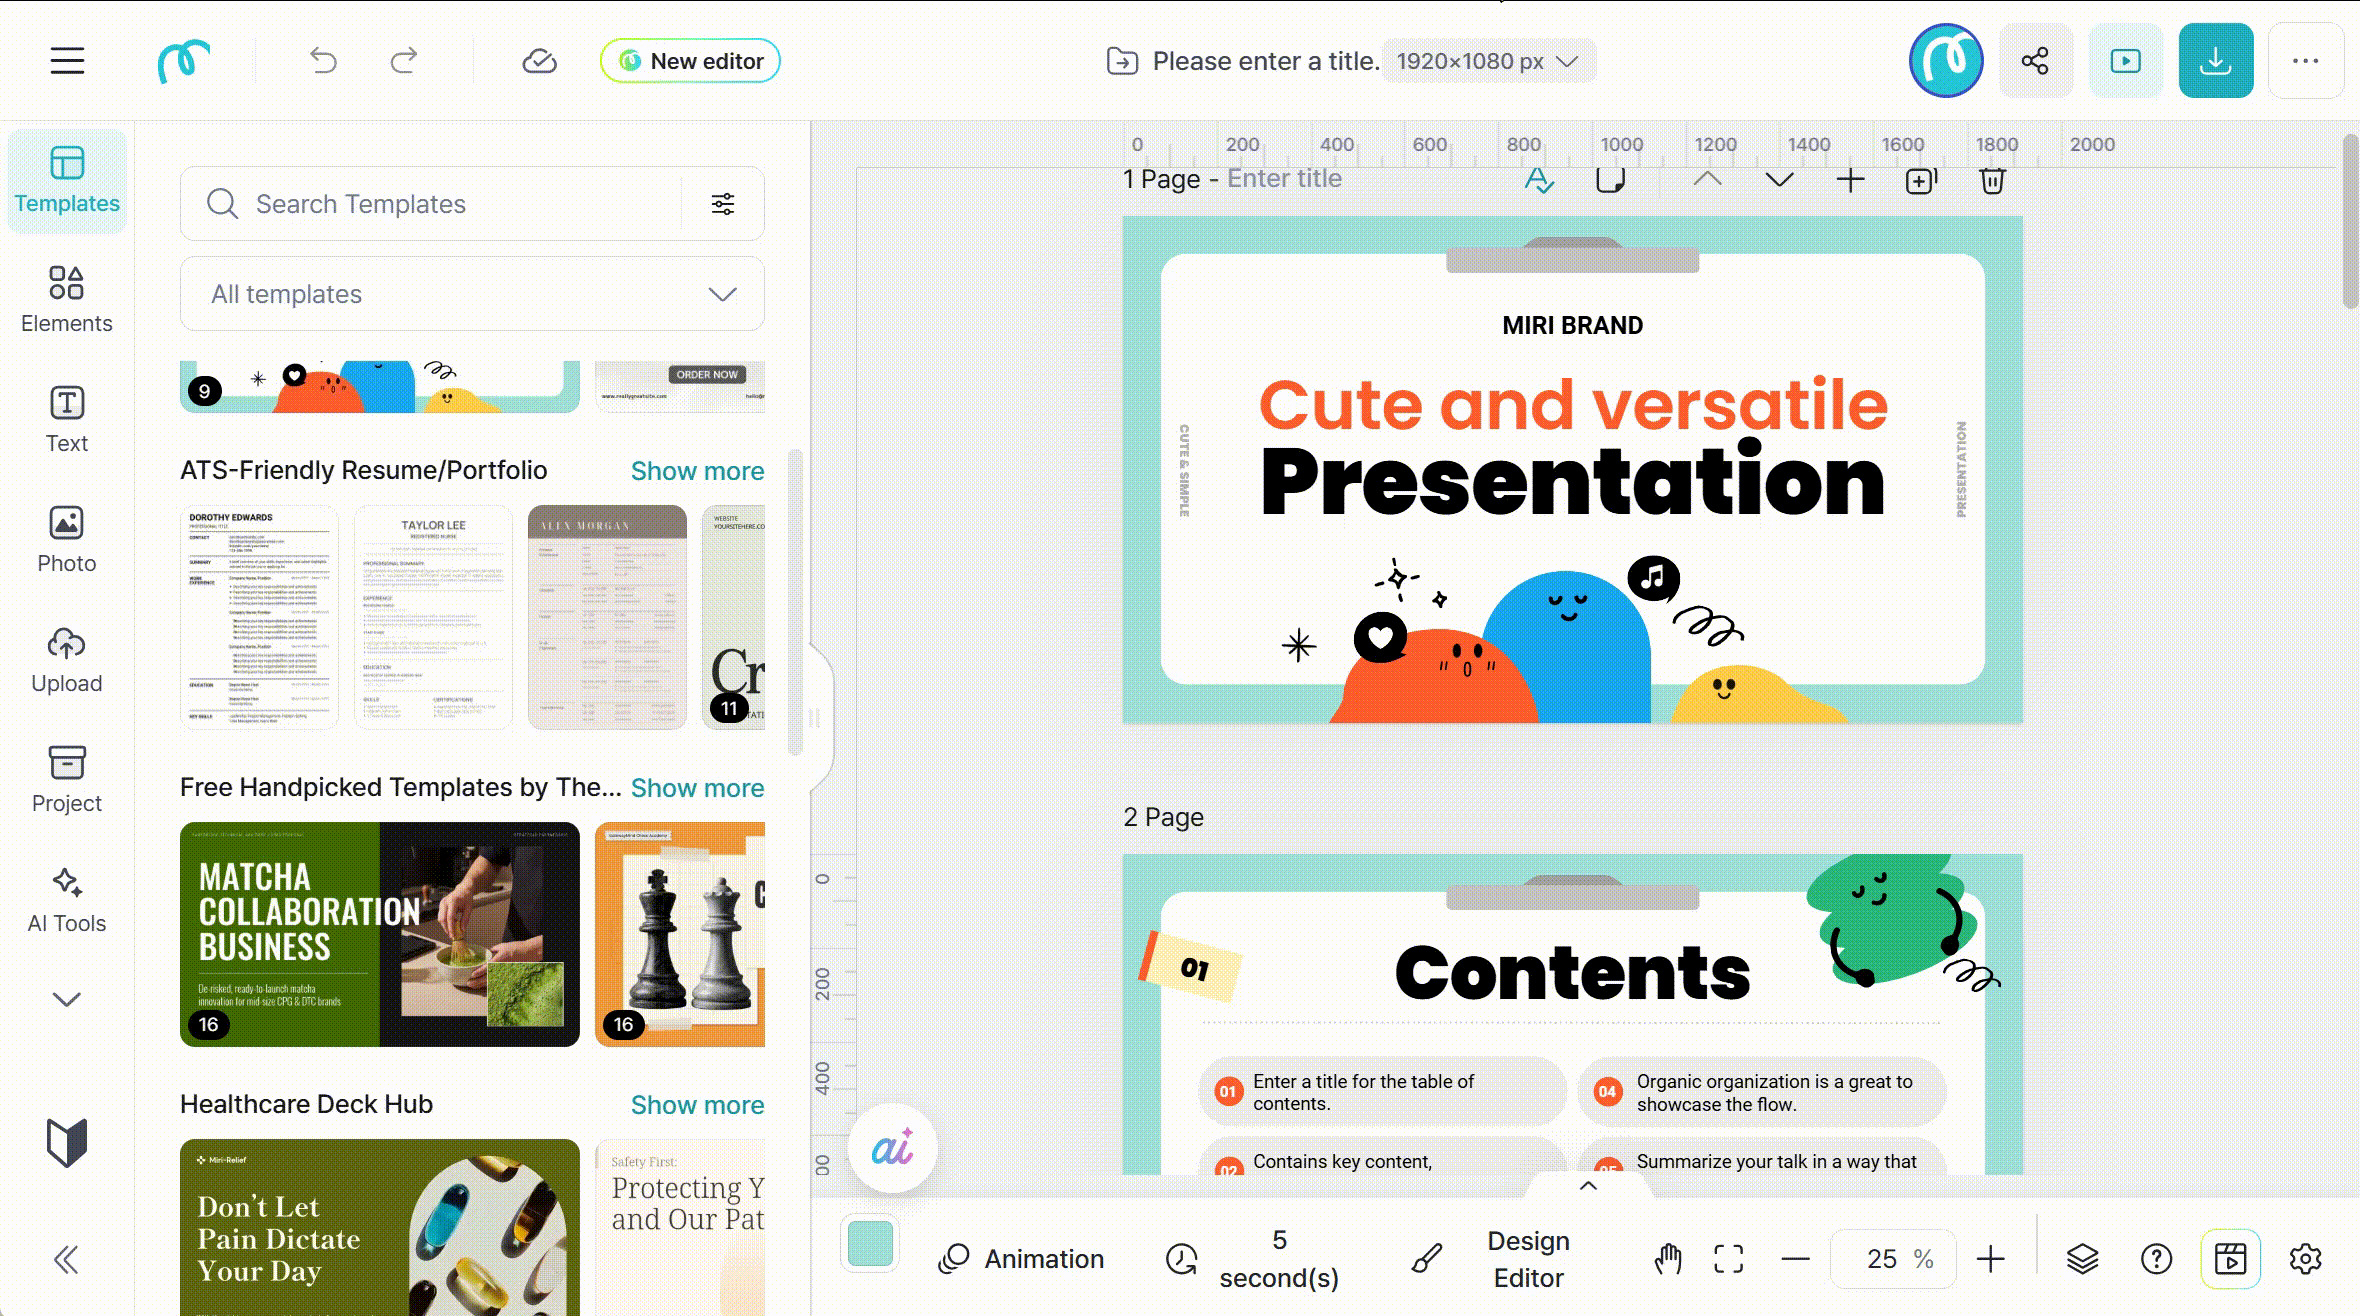Delete page 1 with trash icon
Image resolution: width=2360 pixels, height=1316 pixels.
tap(1992, 180)
